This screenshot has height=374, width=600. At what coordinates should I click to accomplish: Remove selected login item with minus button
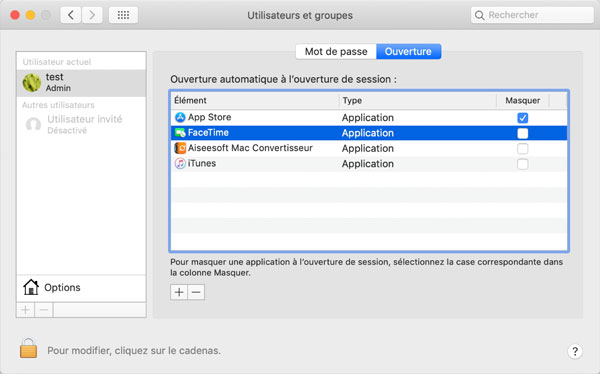[196, 292]
